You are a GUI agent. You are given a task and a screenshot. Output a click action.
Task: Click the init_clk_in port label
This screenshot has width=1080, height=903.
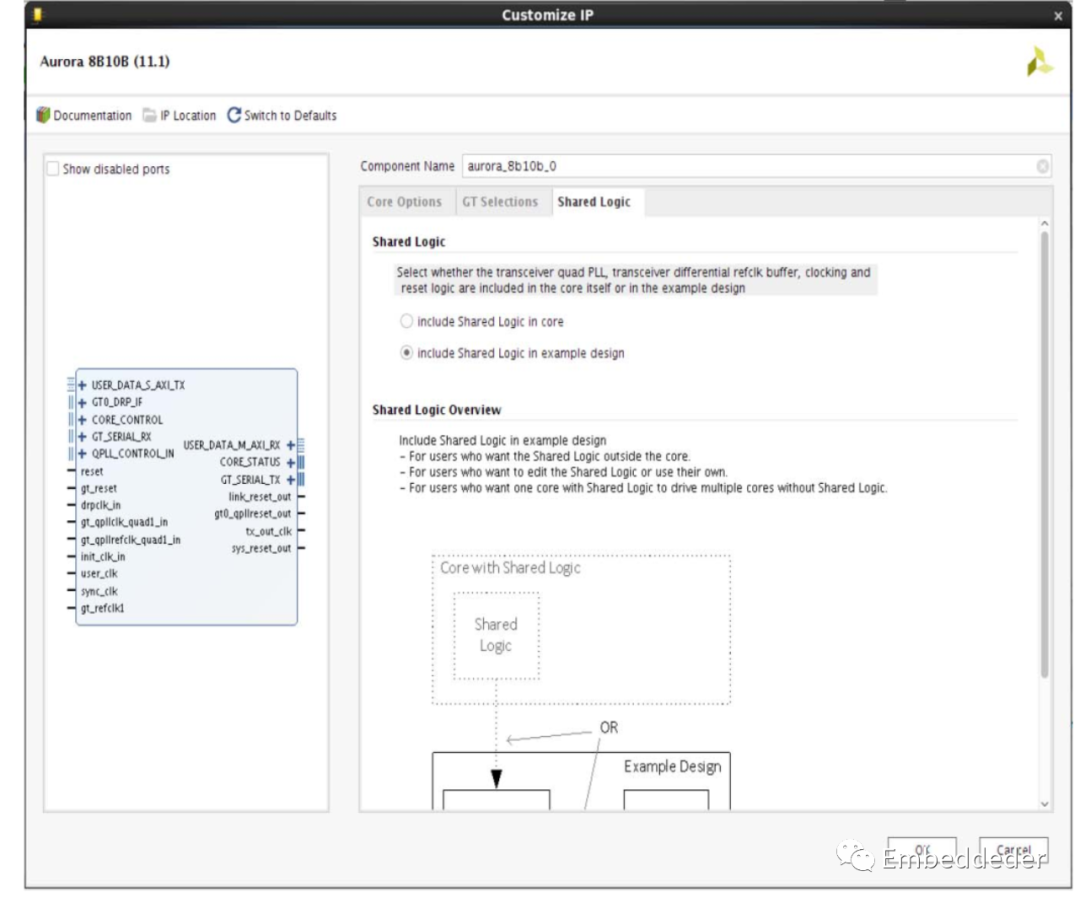103,557
